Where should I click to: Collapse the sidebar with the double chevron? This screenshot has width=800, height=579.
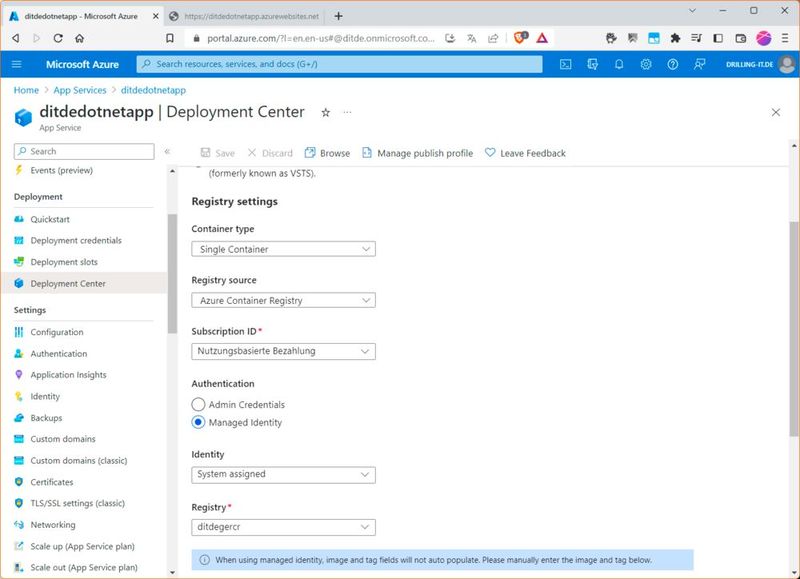(167, 152)
